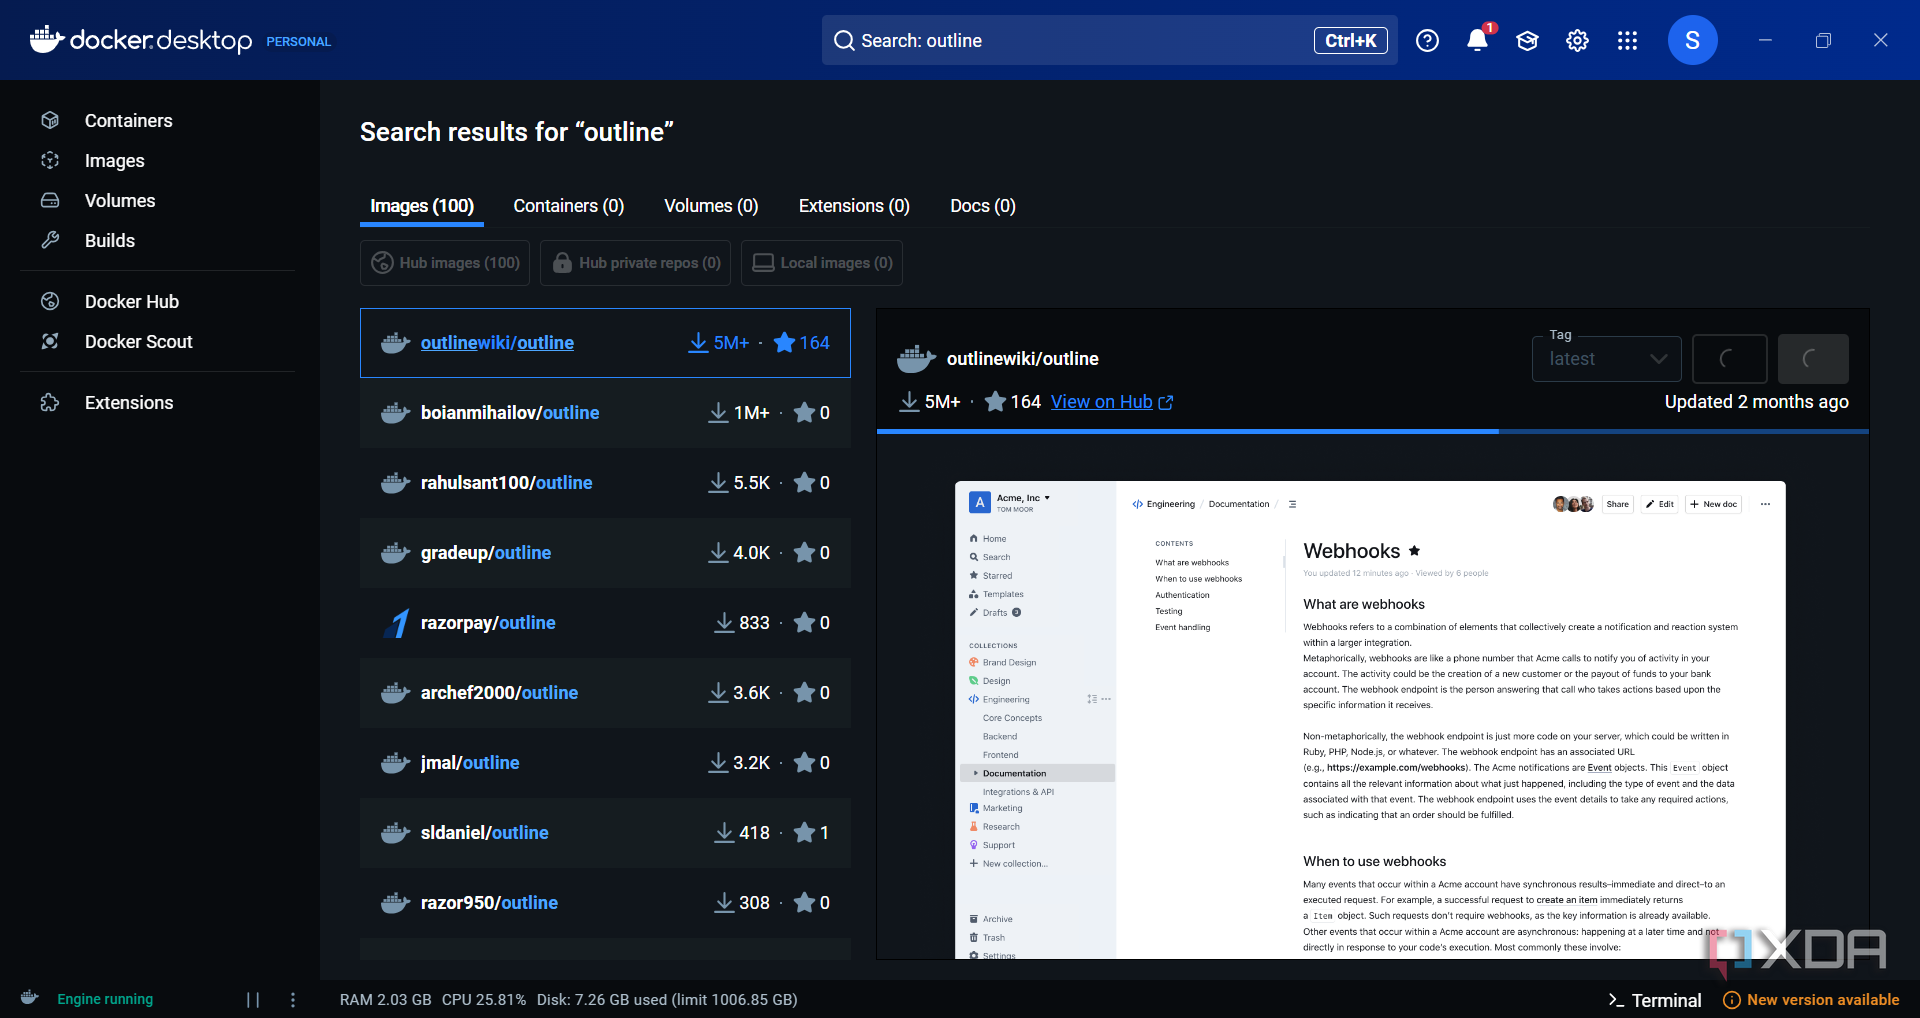1920x1018 pixels.
Task: Expand the Tag latest dropdown
Action: pyautogui.click(x=1606, y=359)
